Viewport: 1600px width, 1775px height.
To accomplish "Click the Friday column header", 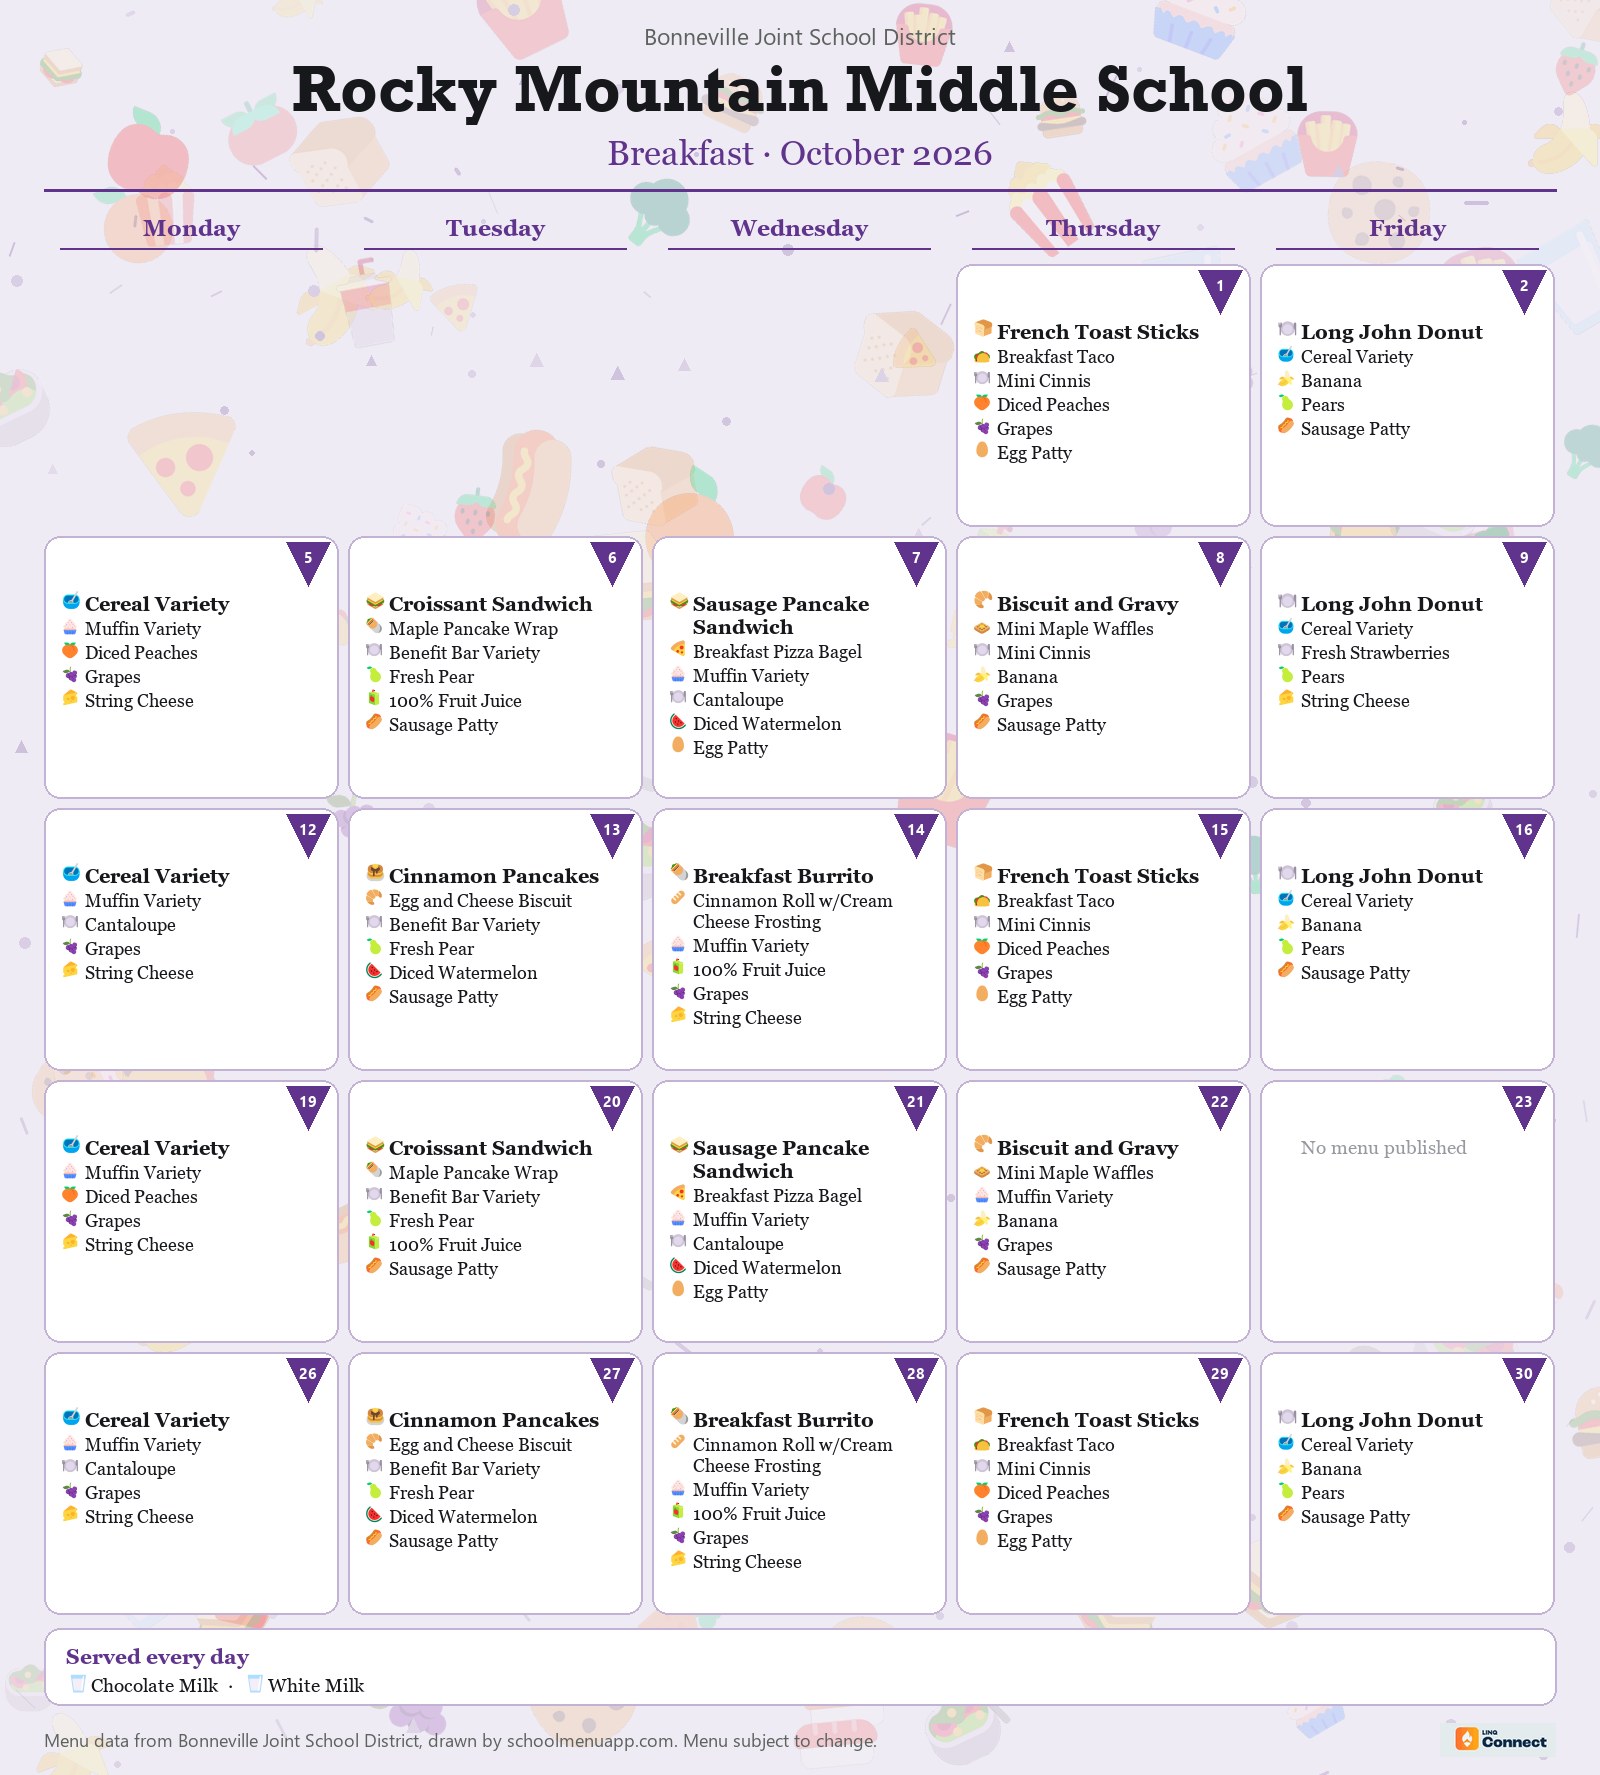I will point(1407,228).
